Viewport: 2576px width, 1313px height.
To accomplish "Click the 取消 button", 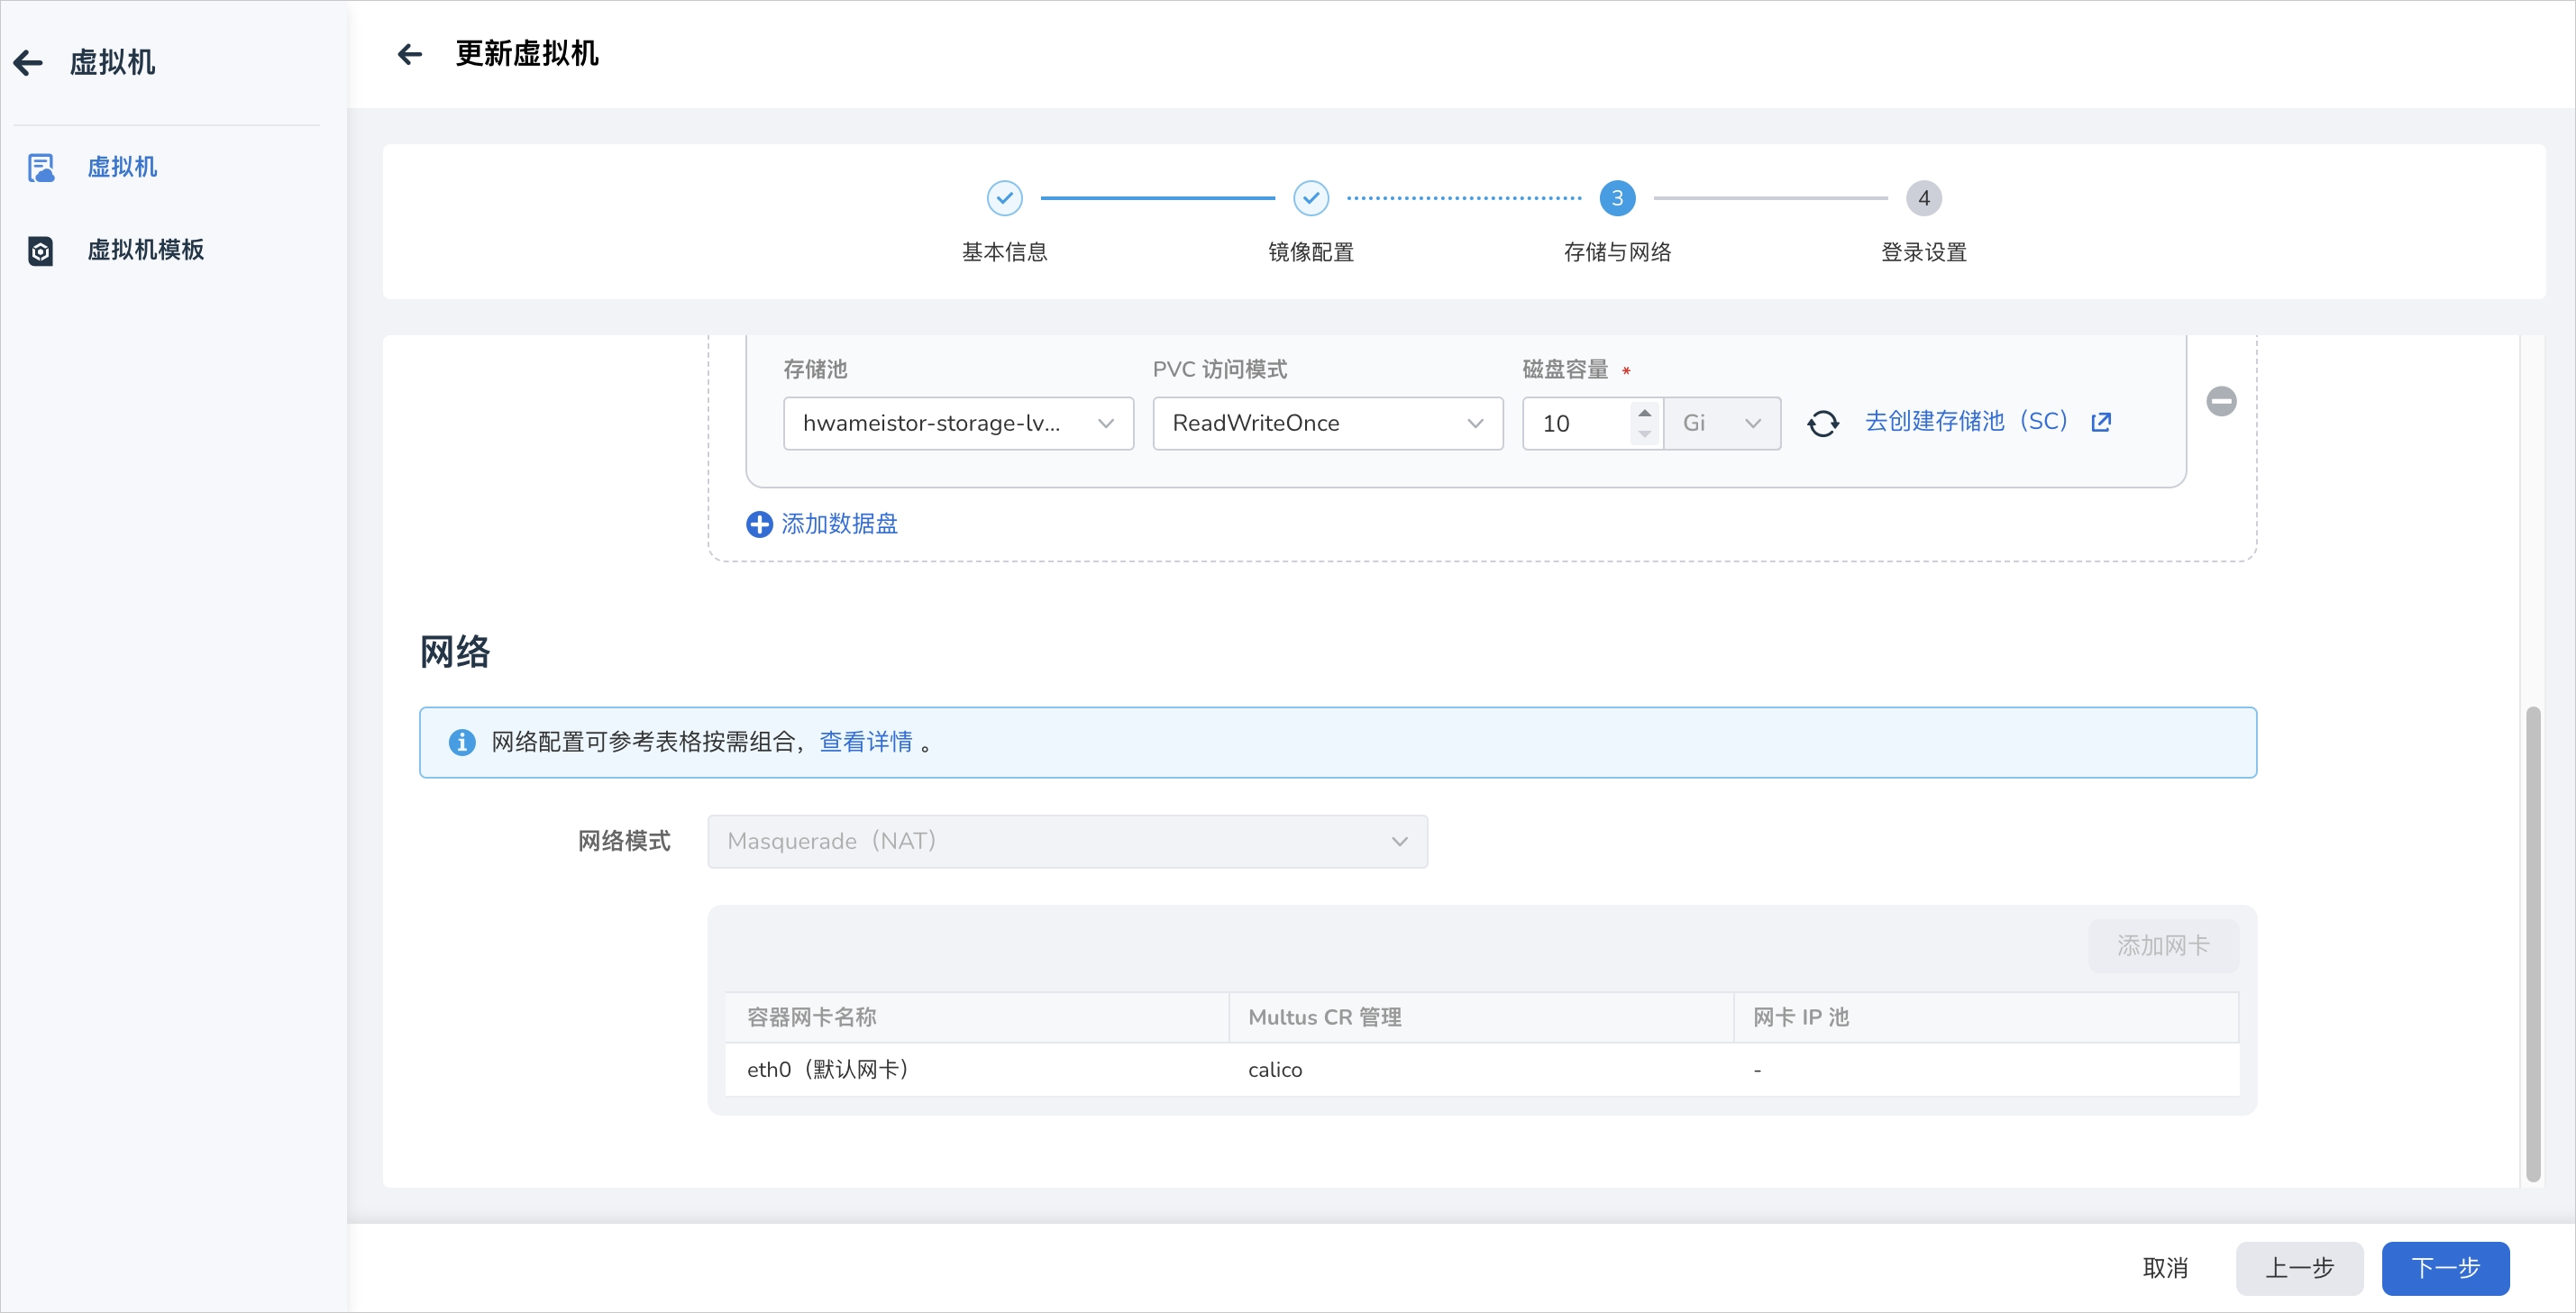I will tap(2165, 1268).
